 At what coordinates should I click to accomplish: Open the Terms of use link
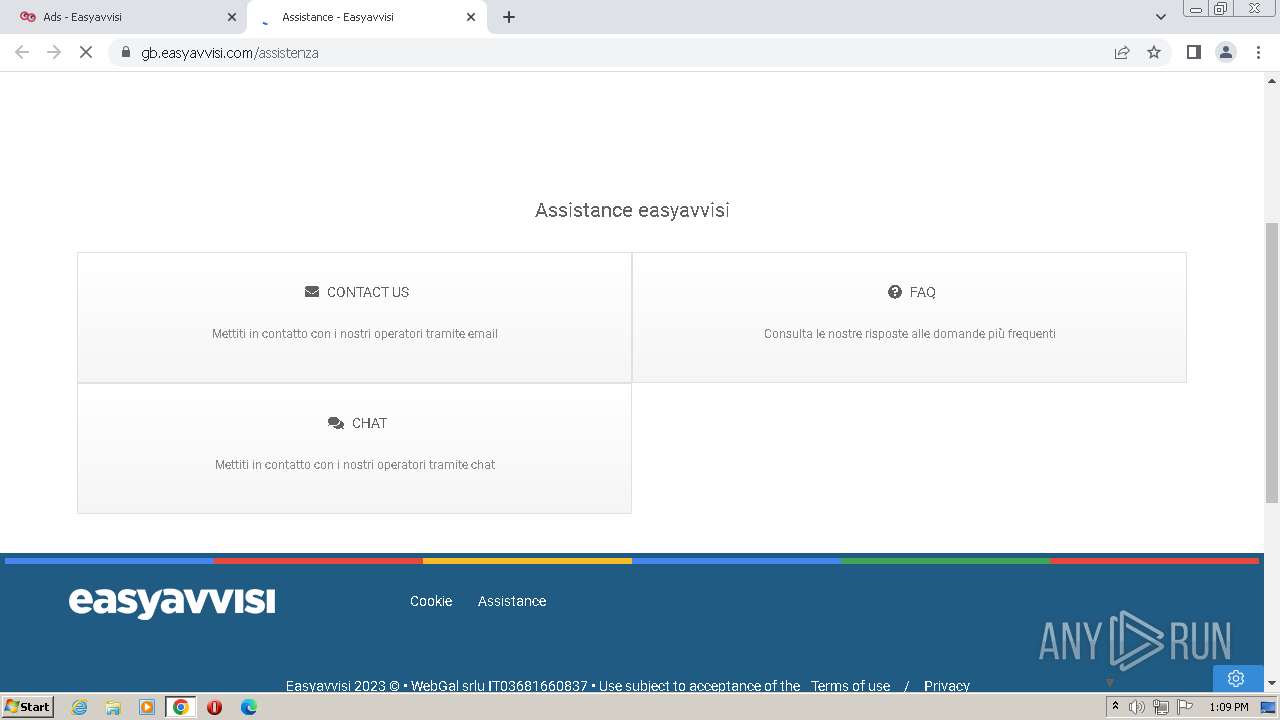pos(850,686)
